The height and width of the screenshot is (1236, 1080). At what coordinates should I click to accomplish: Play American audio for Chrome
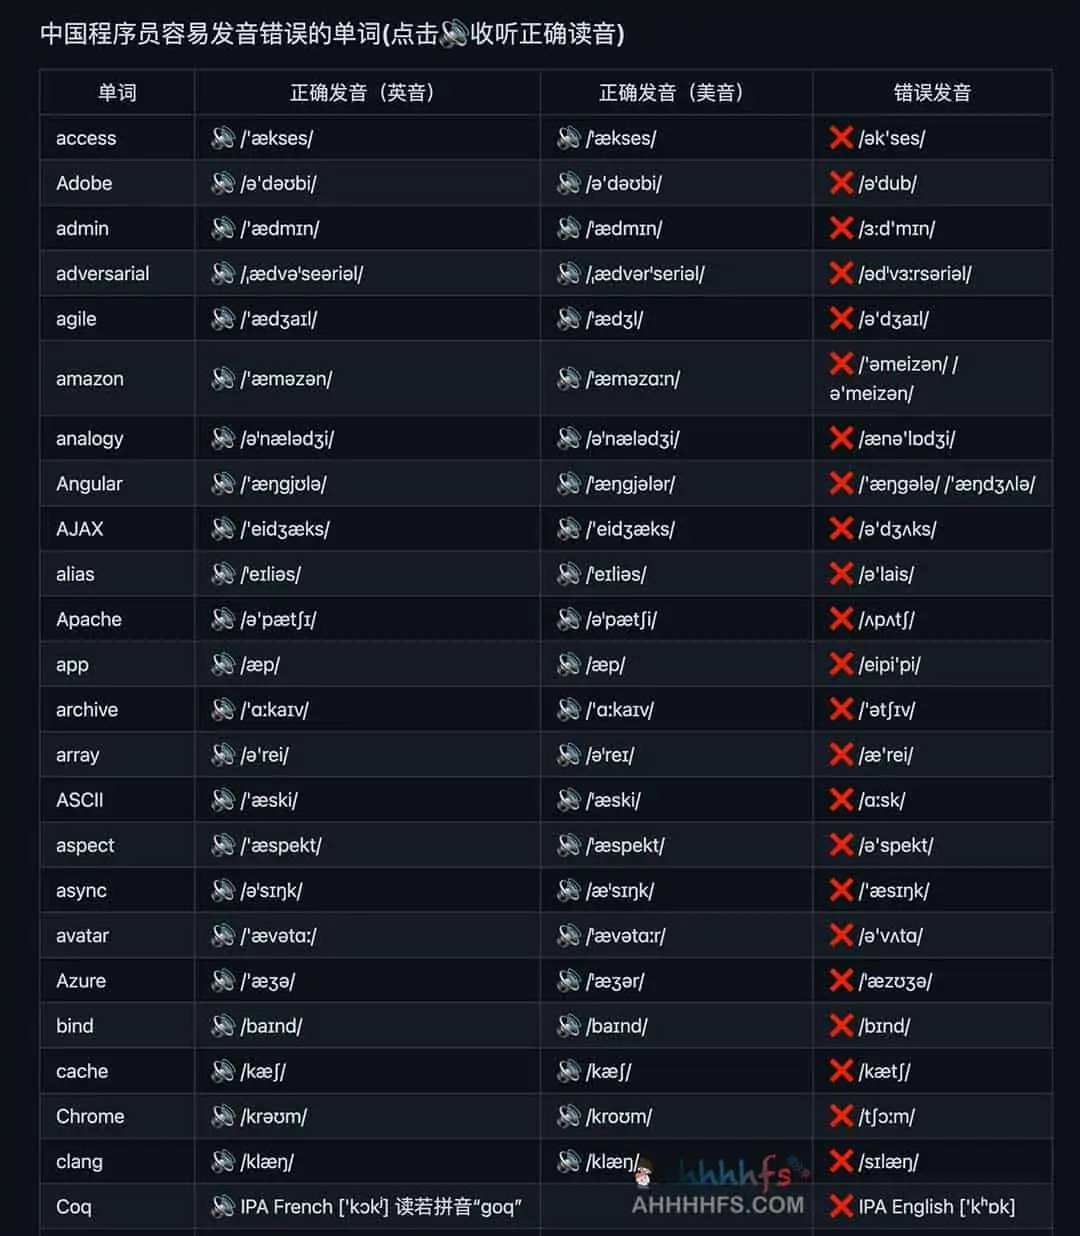tap(569, 1116)
